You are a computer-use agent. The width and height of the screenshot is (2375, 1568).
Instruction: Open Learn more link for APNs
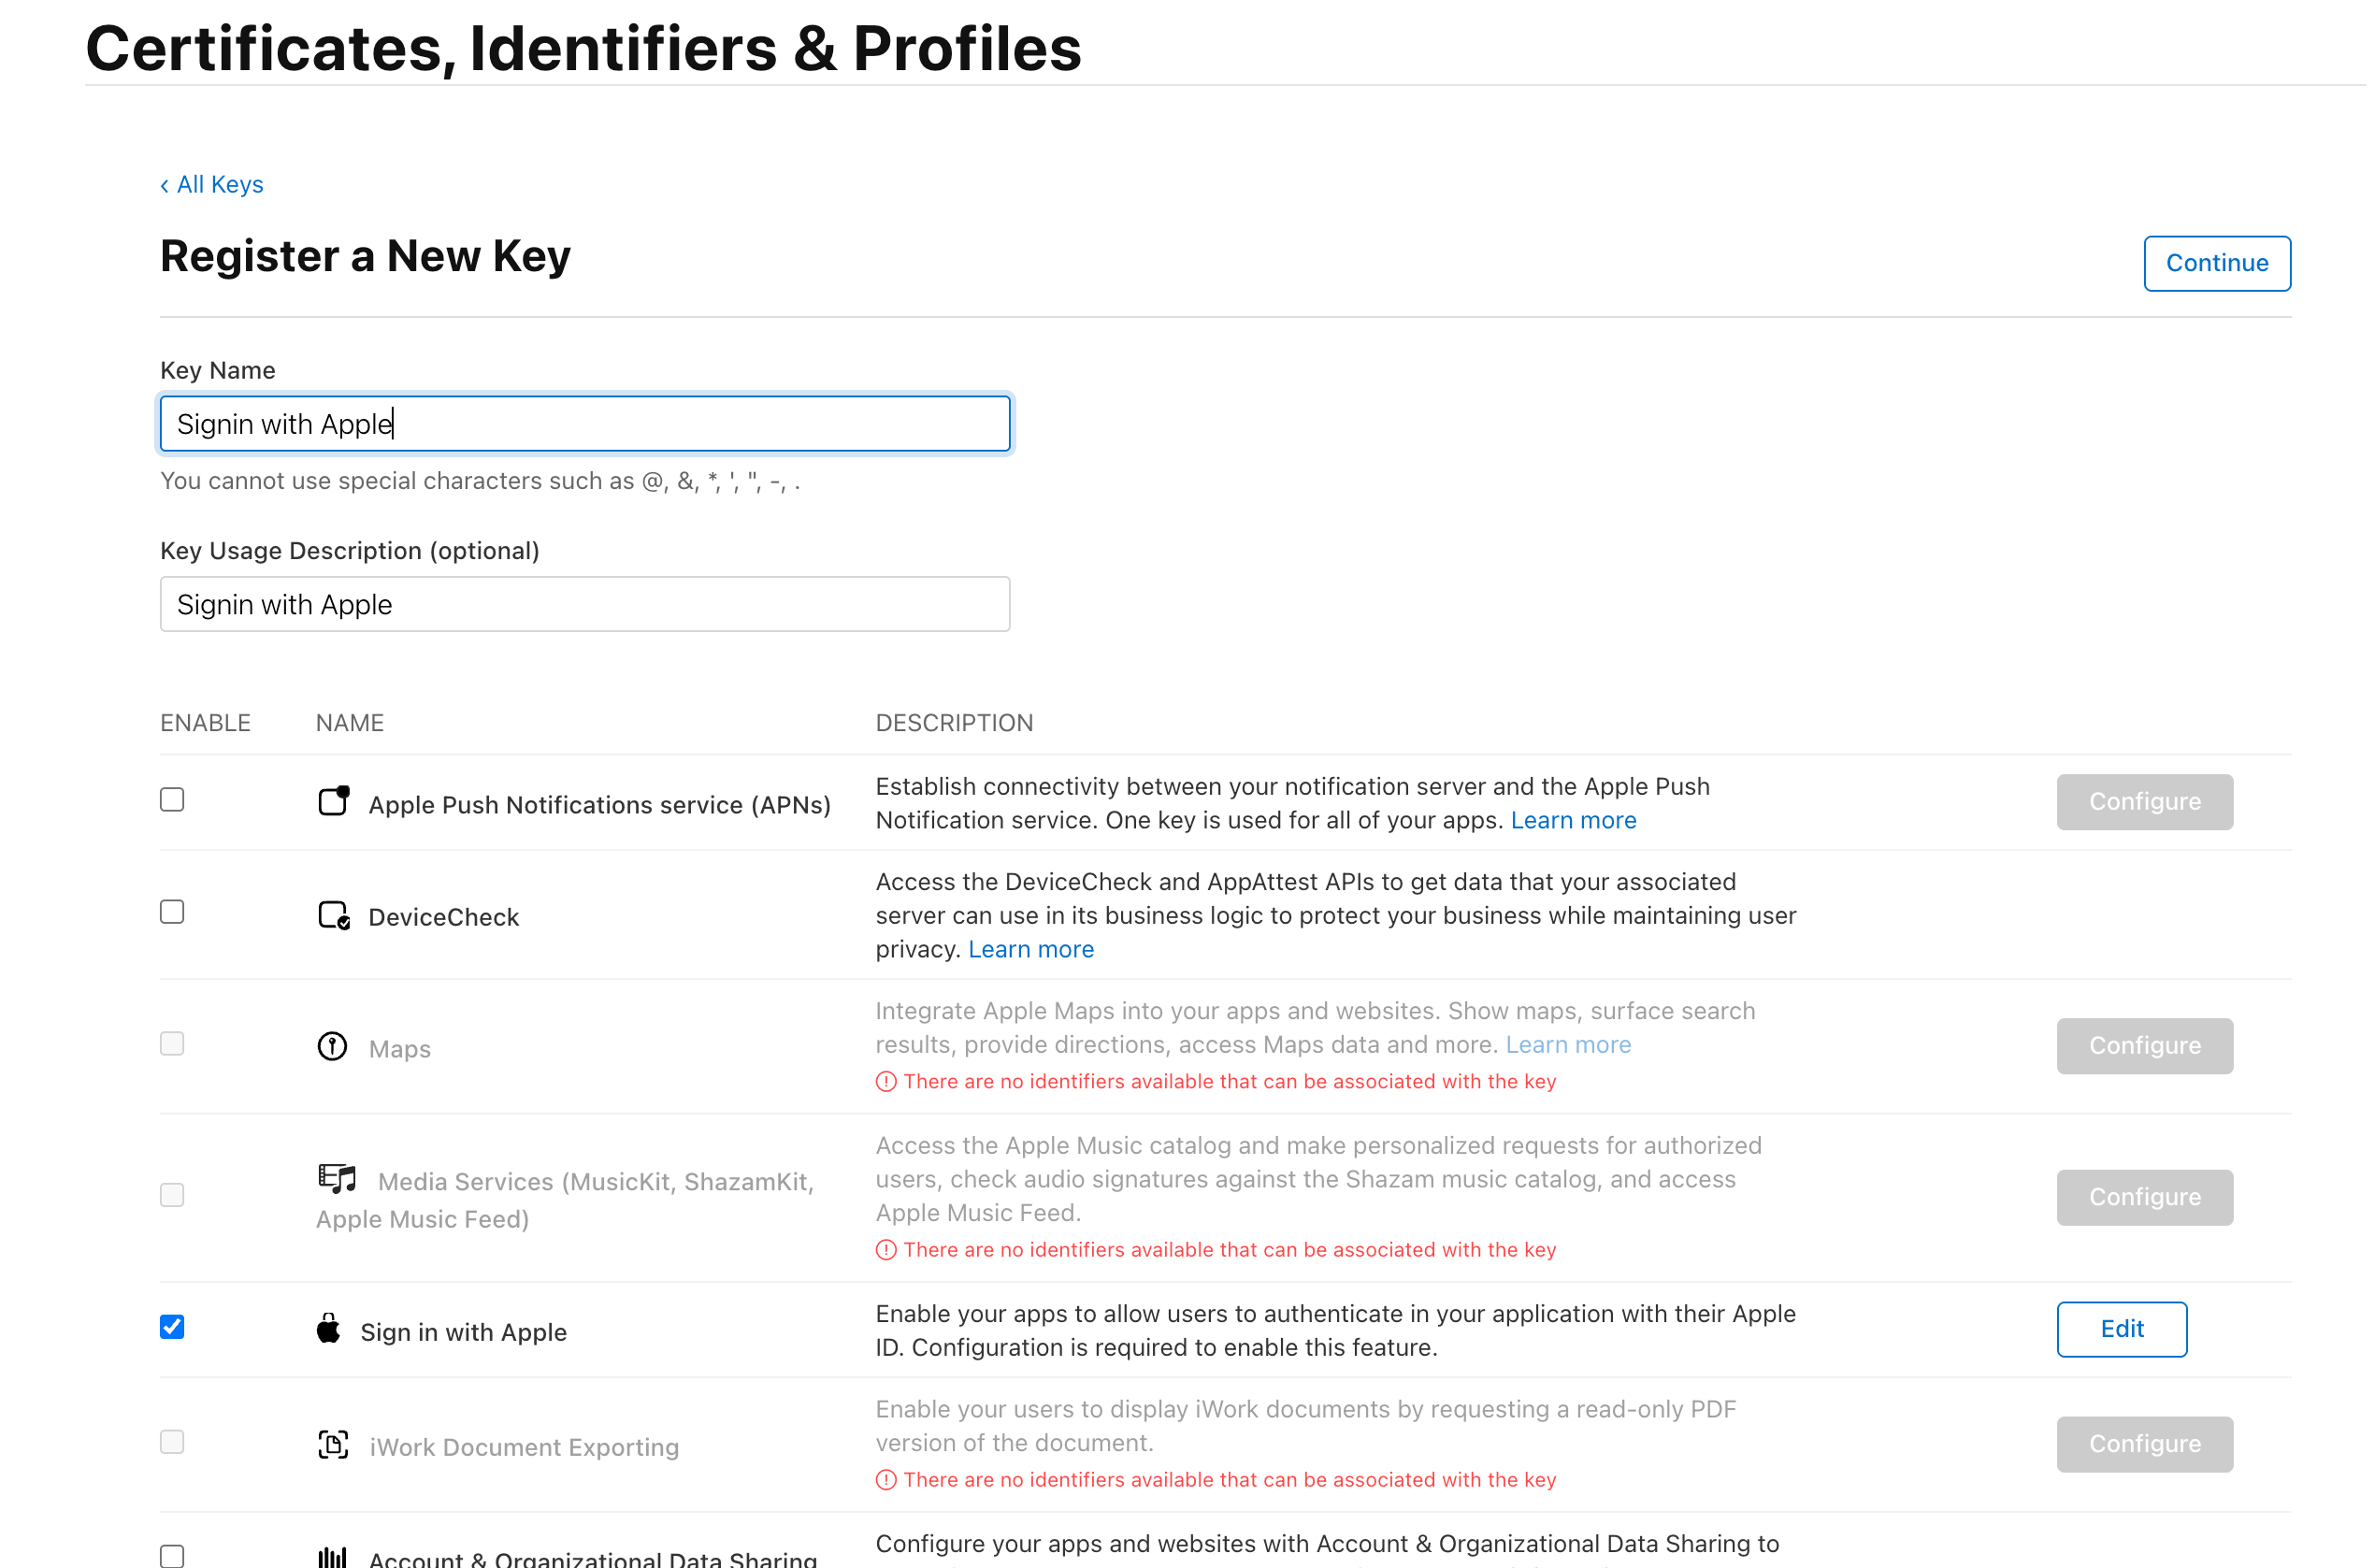(x=1573, y=820)
